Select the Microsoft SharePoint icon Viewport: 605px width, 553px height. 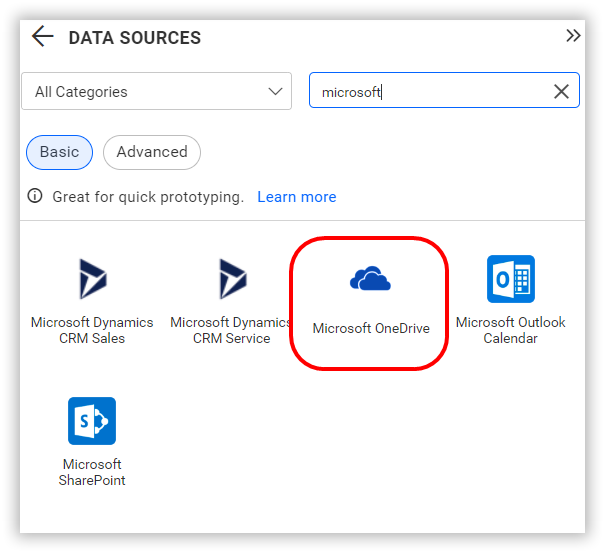[x=92, y=421]
